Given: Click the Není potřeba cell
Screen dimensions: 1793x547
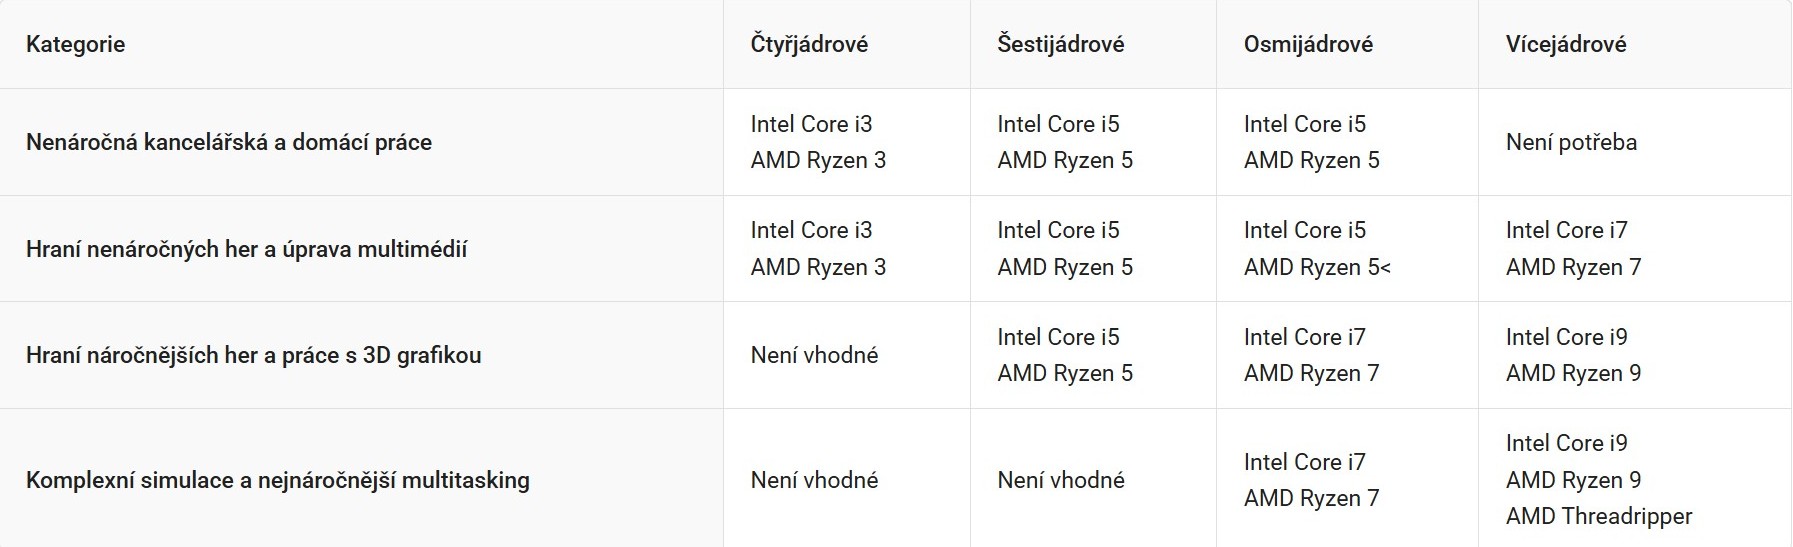Looking at the screenshot, I should 1571,142.
